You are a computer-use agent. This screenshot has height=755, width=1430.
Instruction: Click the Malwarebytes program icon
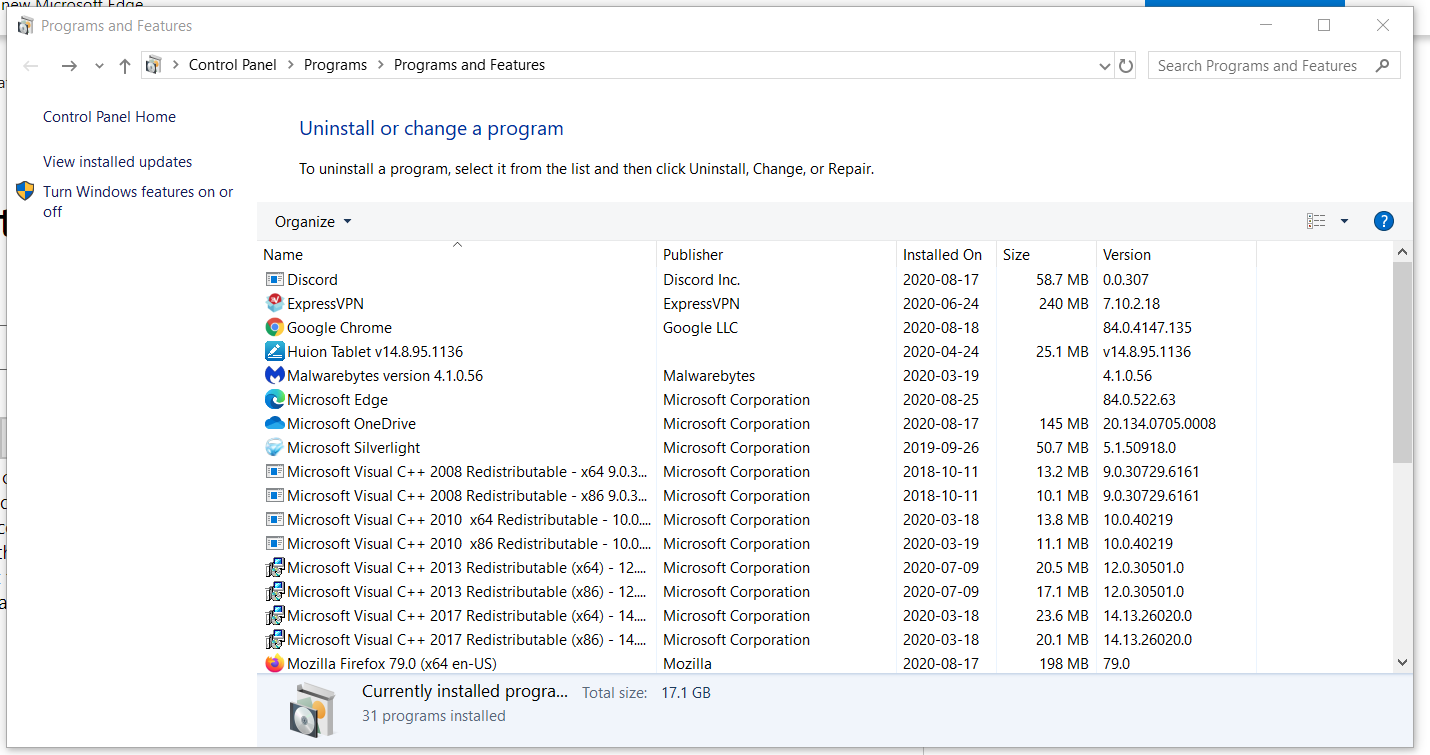point(275,376)
